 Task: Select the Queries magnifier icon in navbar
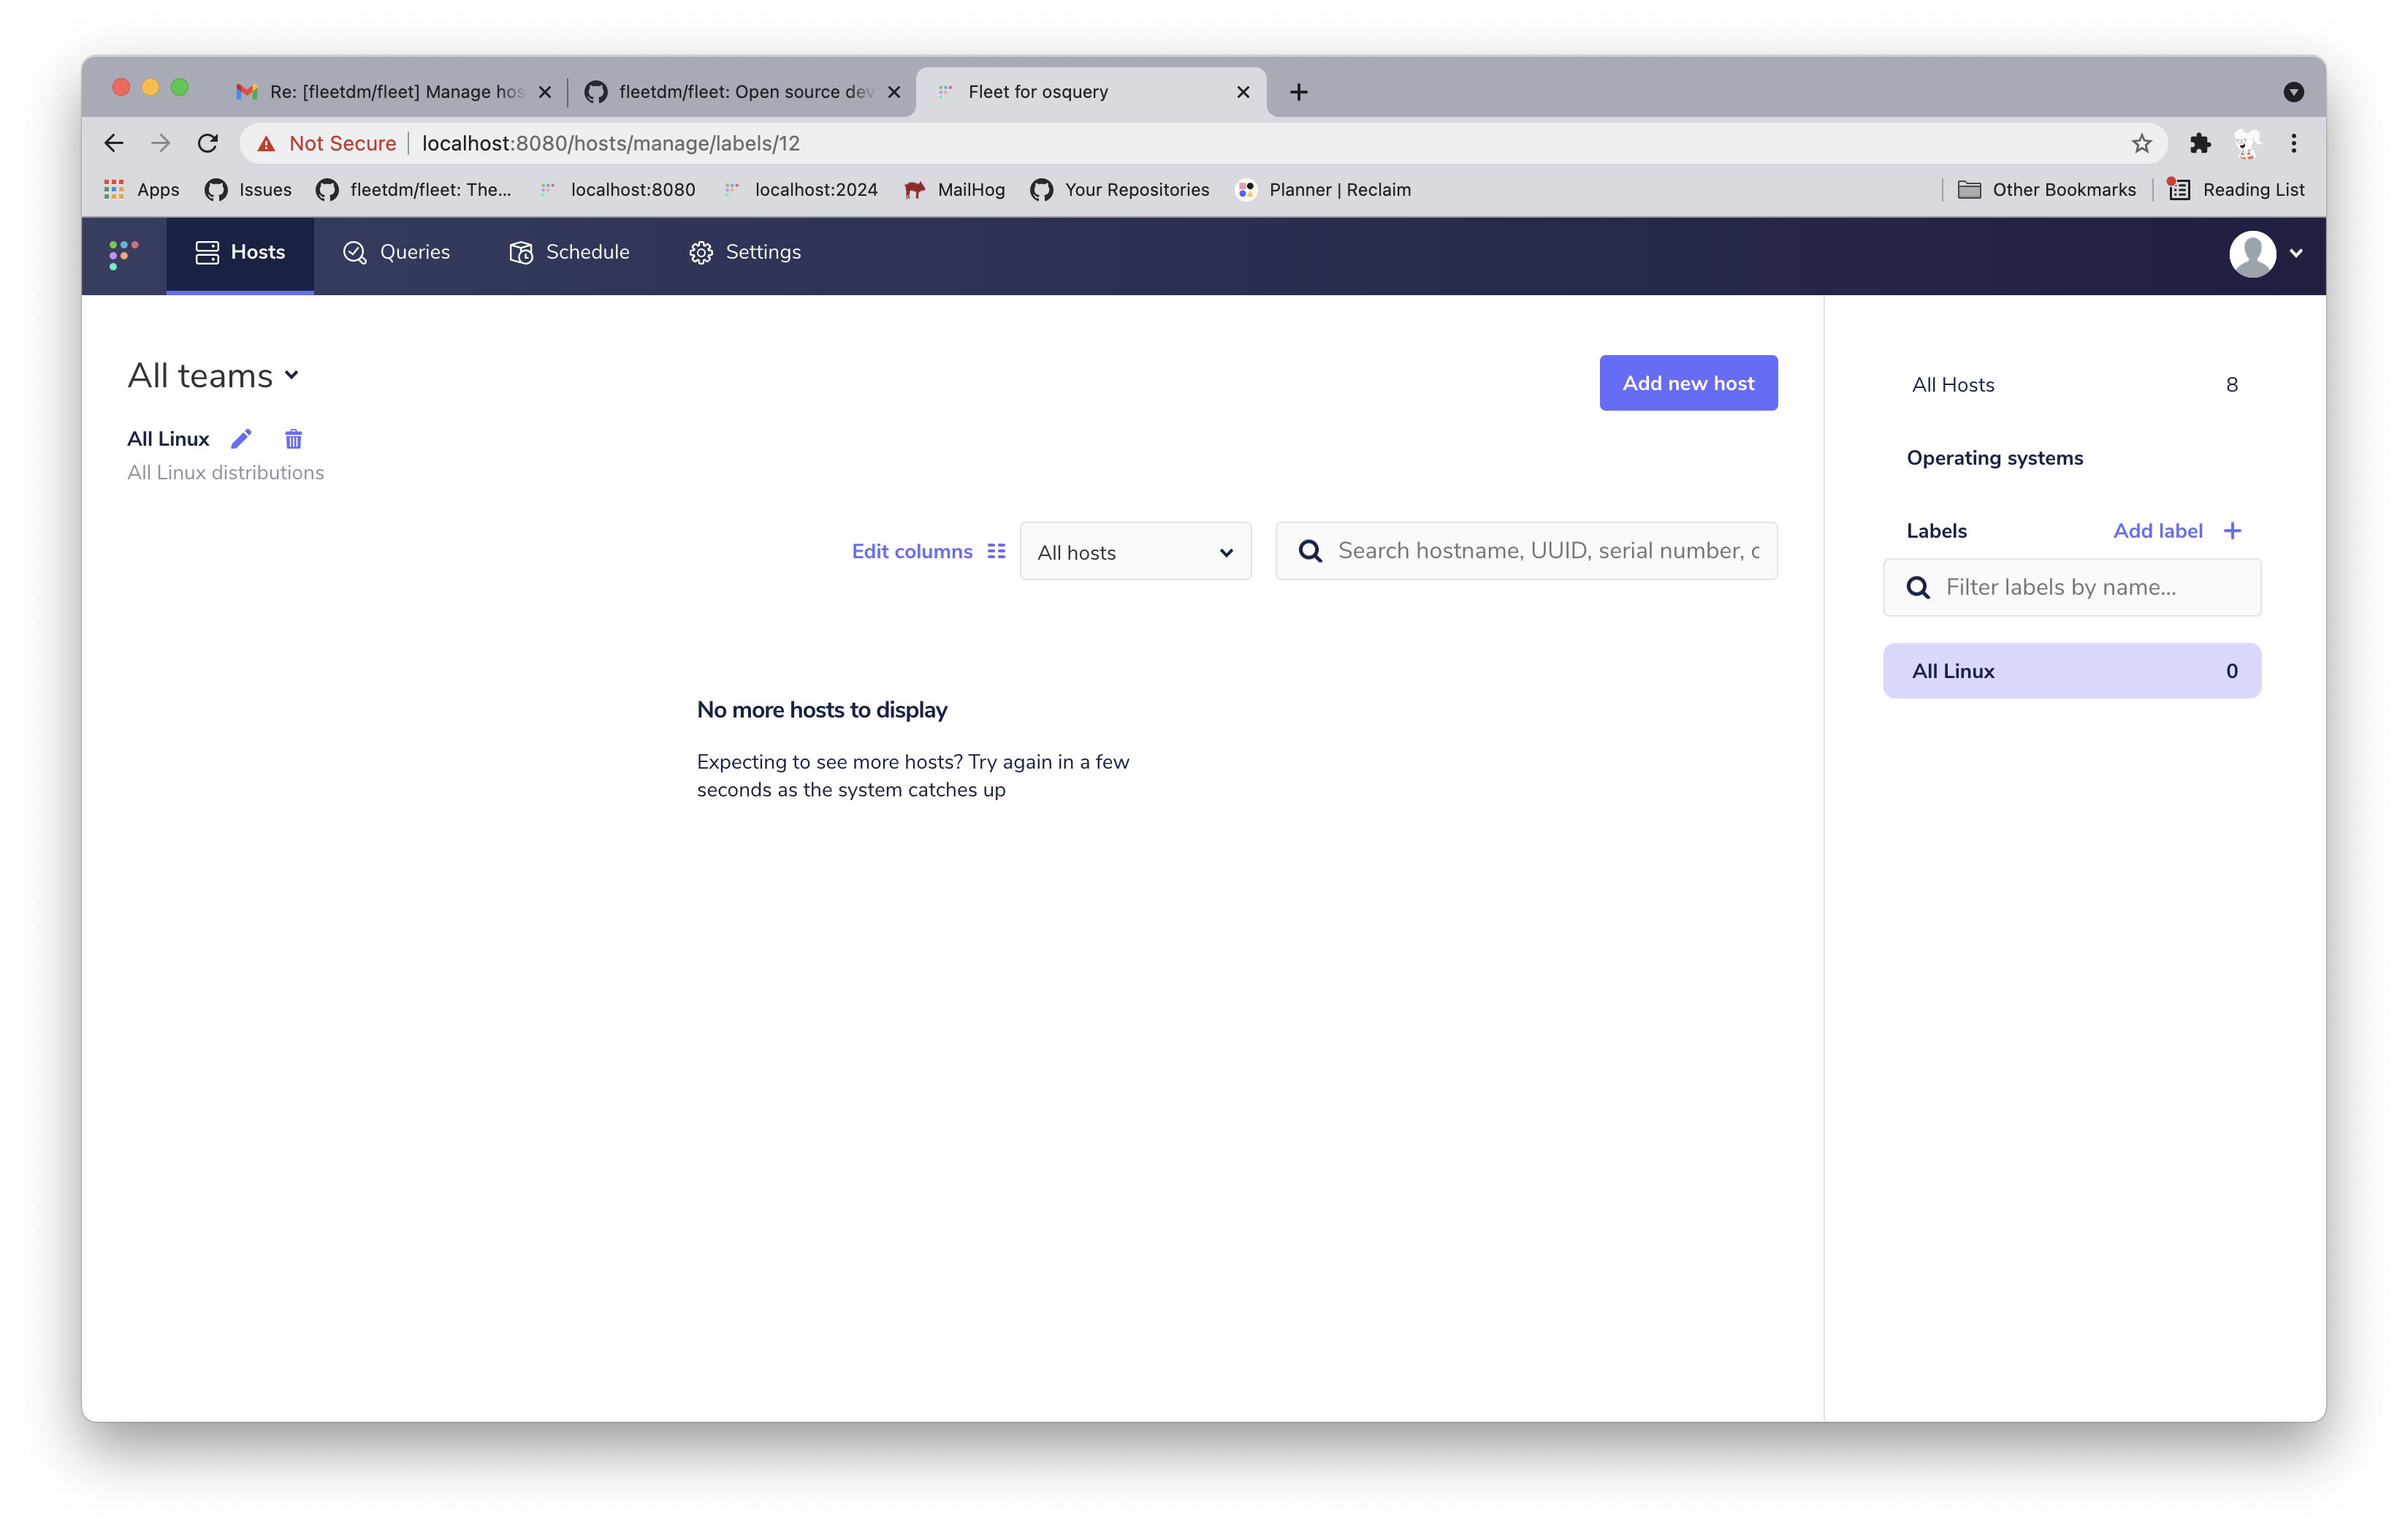[x=354, y=252]
